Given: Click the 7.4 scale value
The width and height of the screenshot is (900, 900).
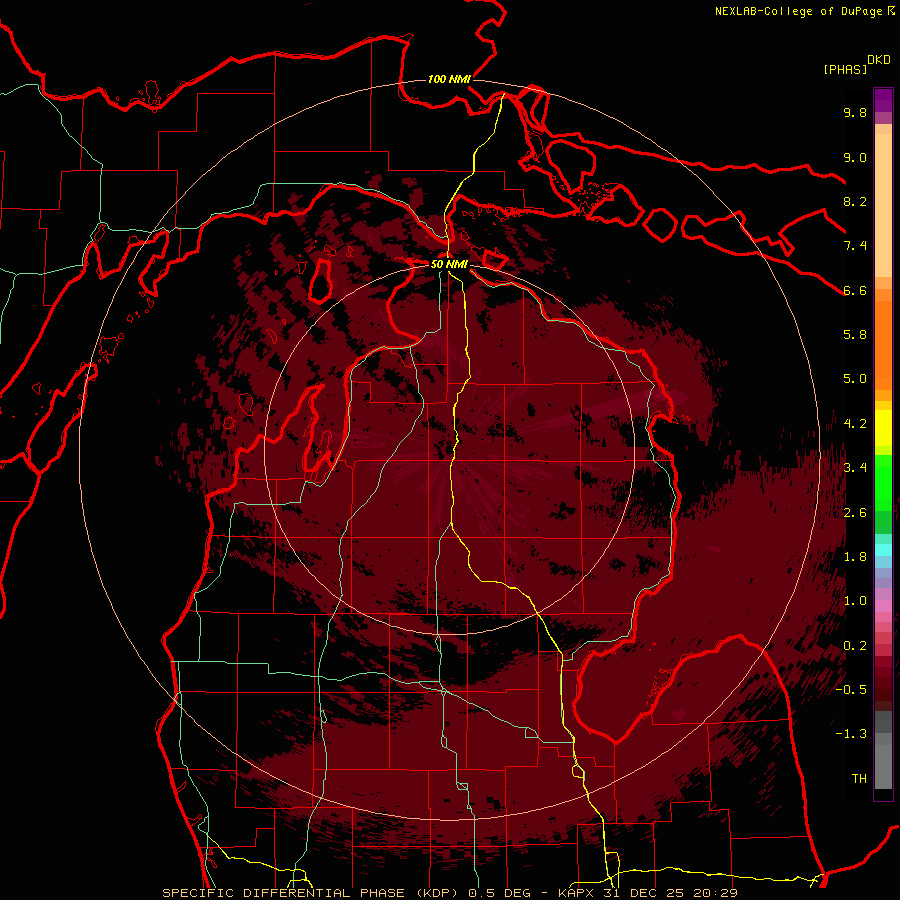Looking at the screenshot, I should click(855, 246).
